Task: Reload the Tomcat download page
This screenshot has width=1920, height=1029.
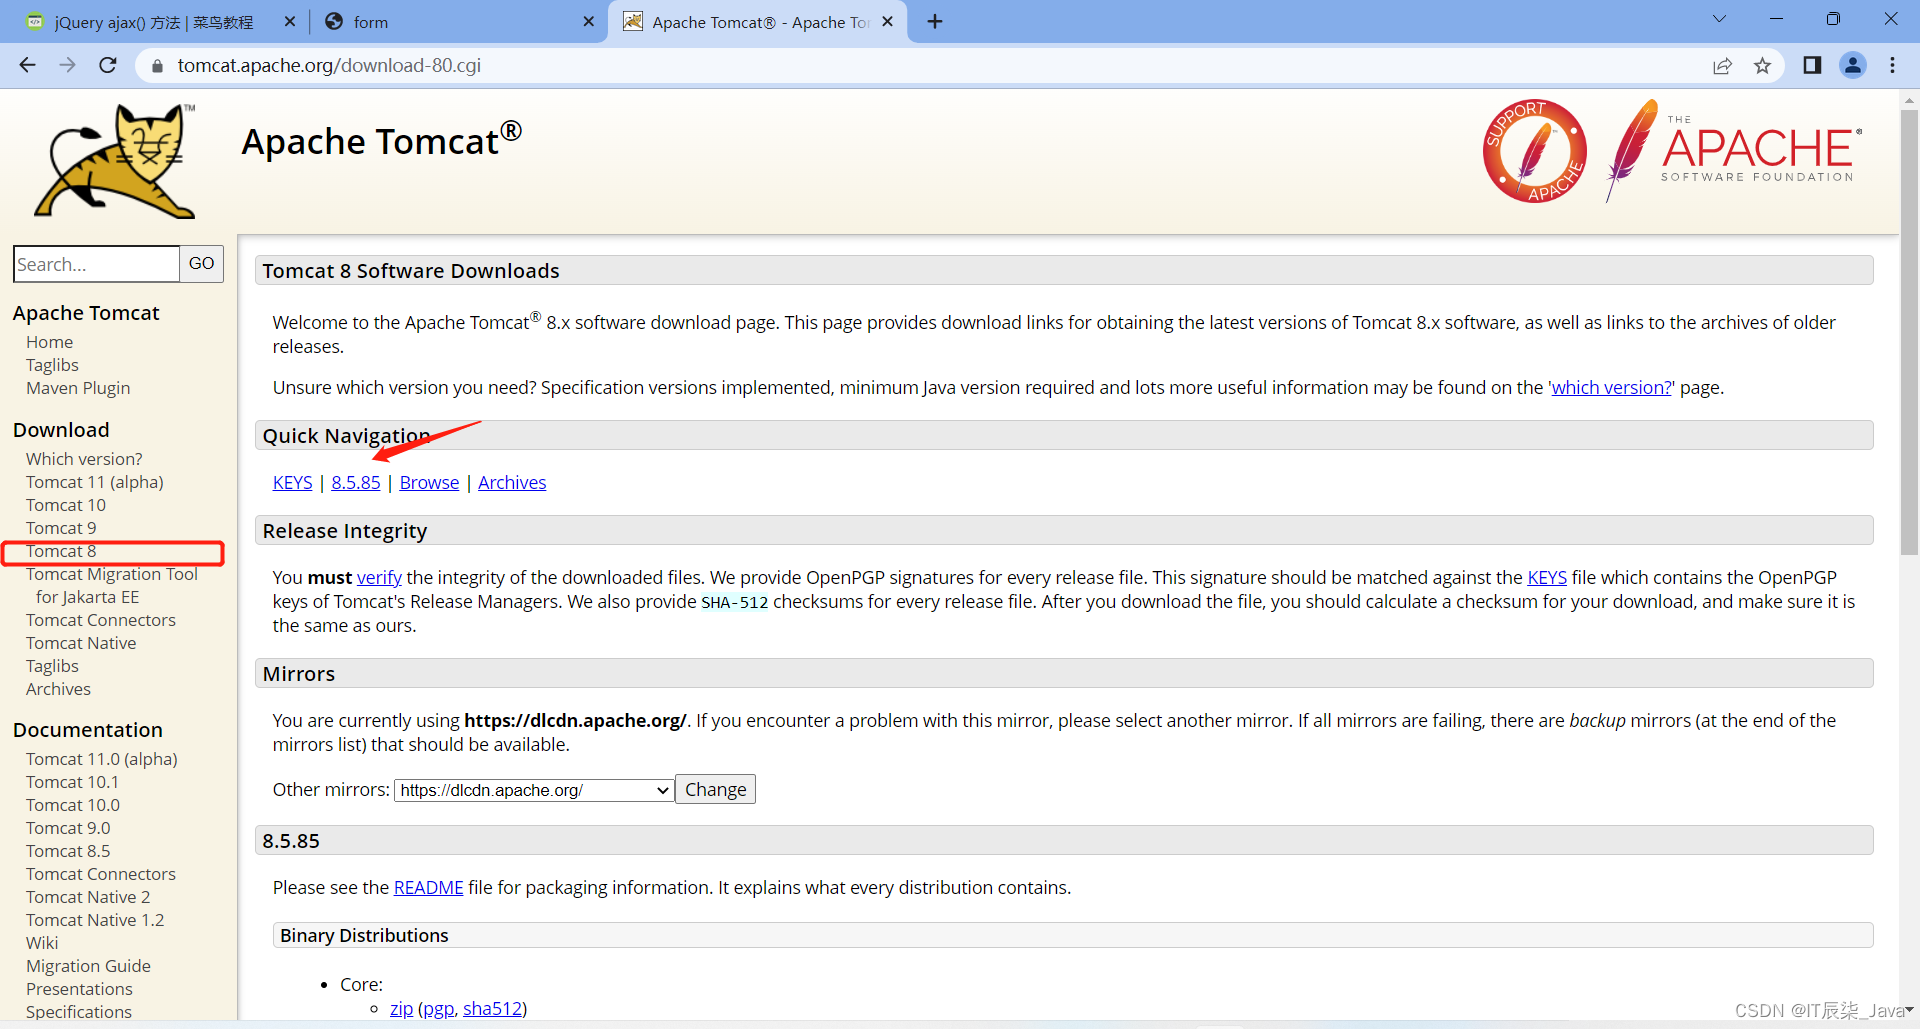Action: (108, 65)
